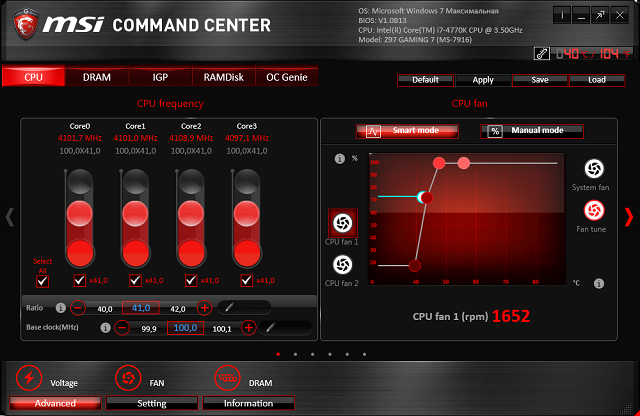This screenshot has width=640, height=416.
Task: Open the System fan icon
Action: click(x=594, y=169)
